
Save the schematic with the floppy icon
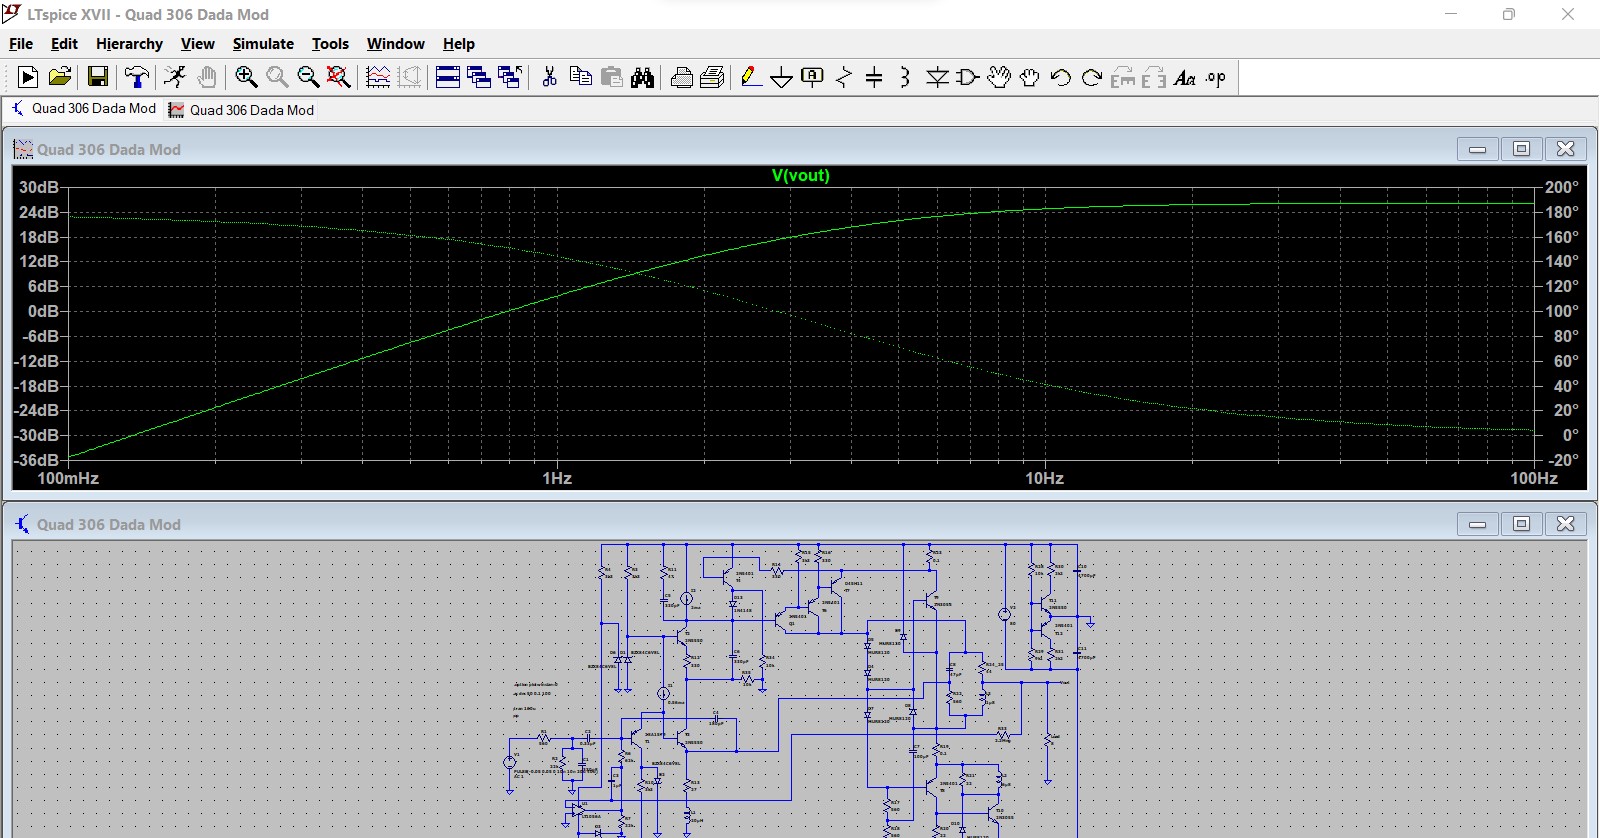click(x=98, y=77)
